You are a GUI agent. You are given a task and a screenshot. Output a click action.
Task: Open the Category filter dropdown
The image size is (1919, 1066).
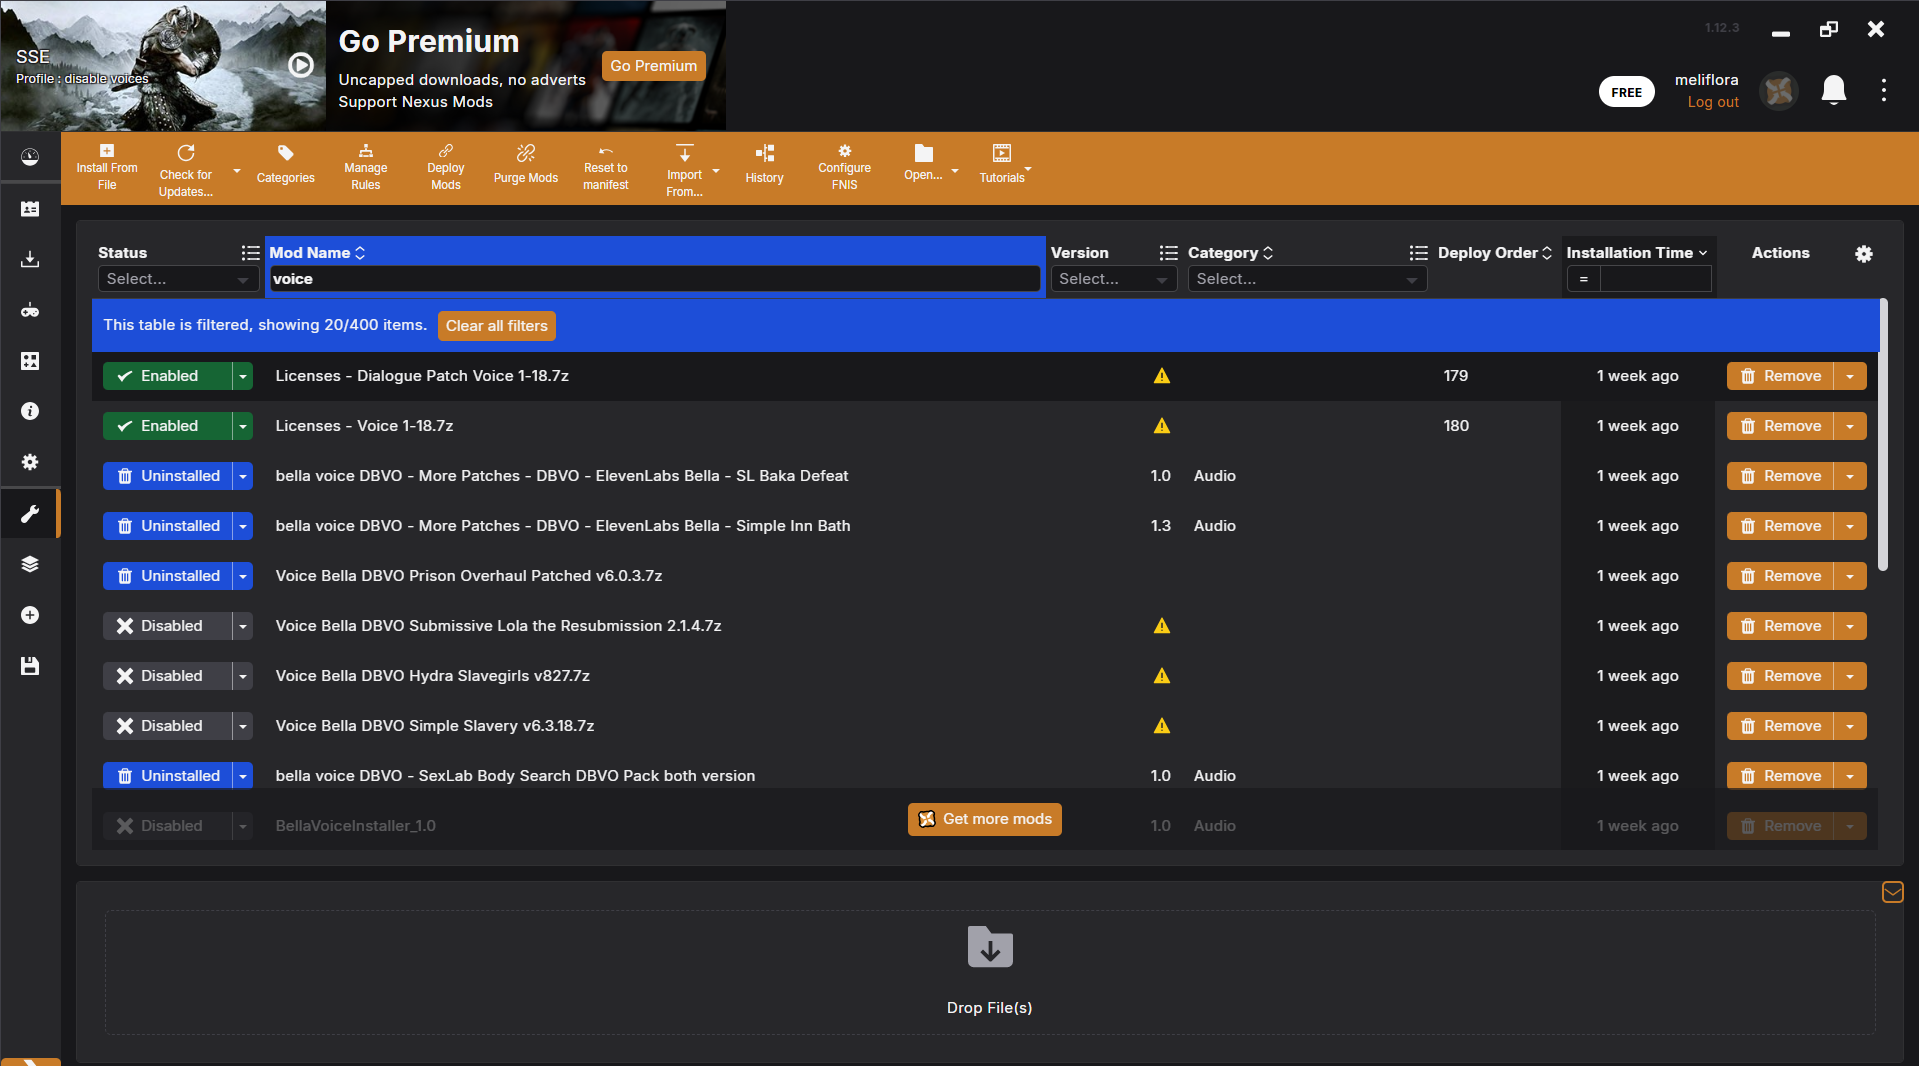tap(1307, 279)
